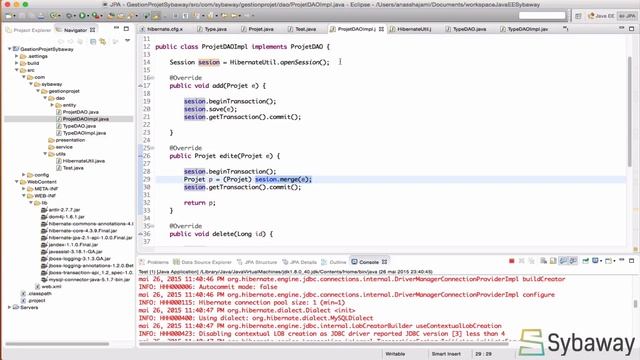Click the Print toolbar icon
Image resolution: width=640 pixels, height=360 pixels.
41,16
